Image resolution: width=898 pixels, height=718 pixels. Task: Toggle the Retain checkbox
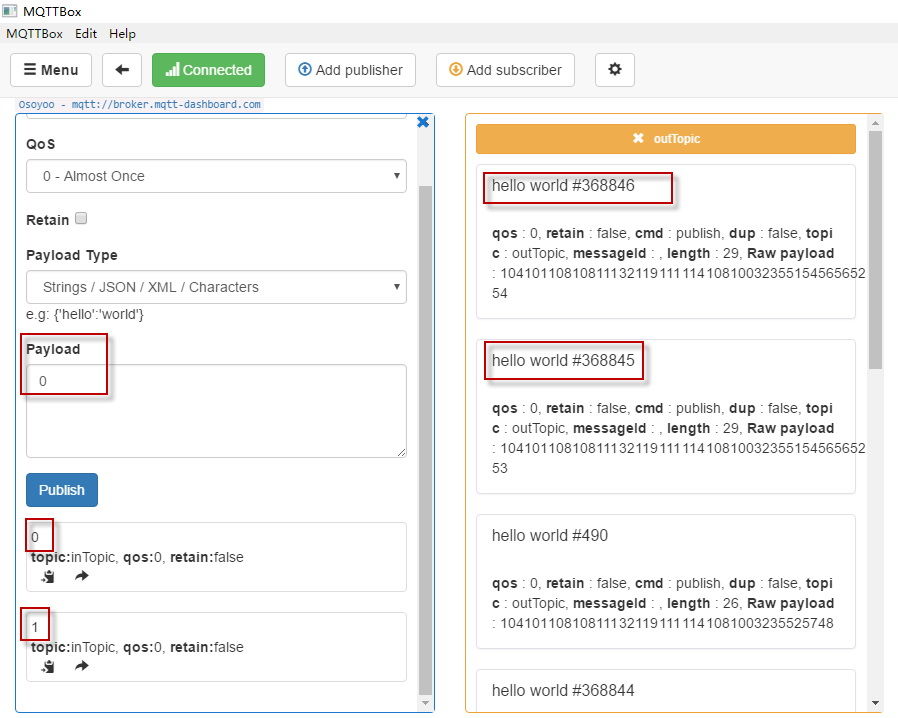coord(81,219)
